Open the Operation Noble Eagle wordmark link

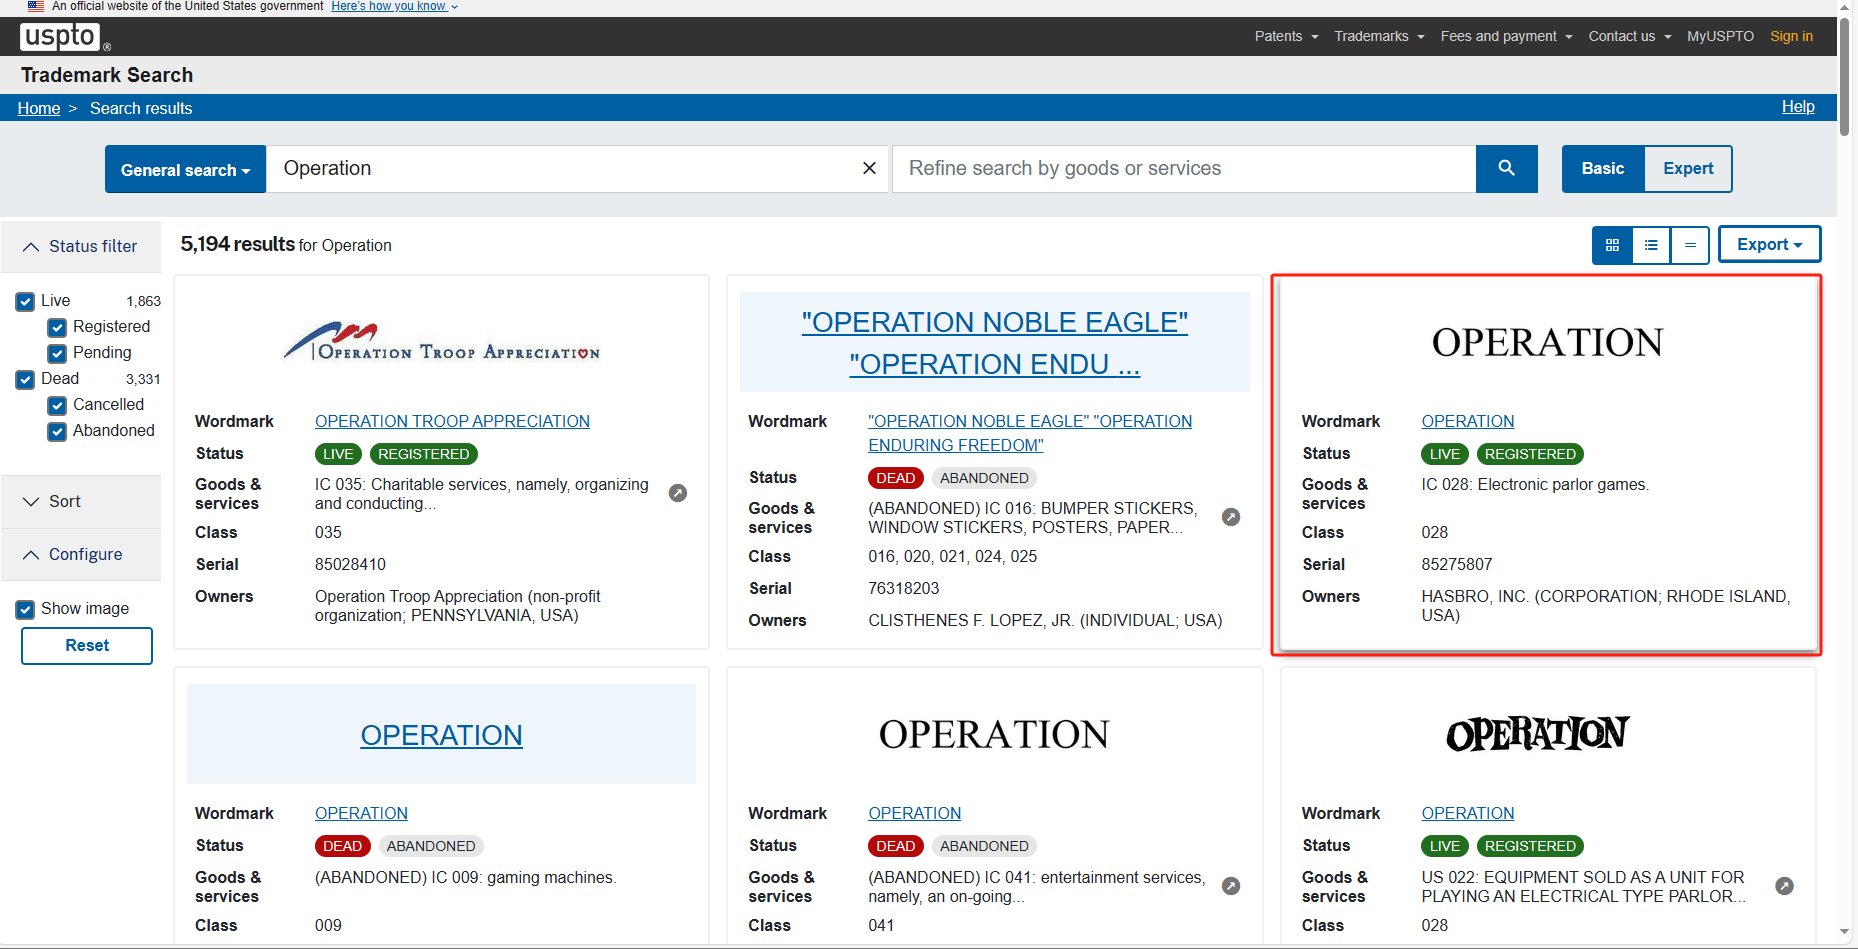tap(1030, 433)
